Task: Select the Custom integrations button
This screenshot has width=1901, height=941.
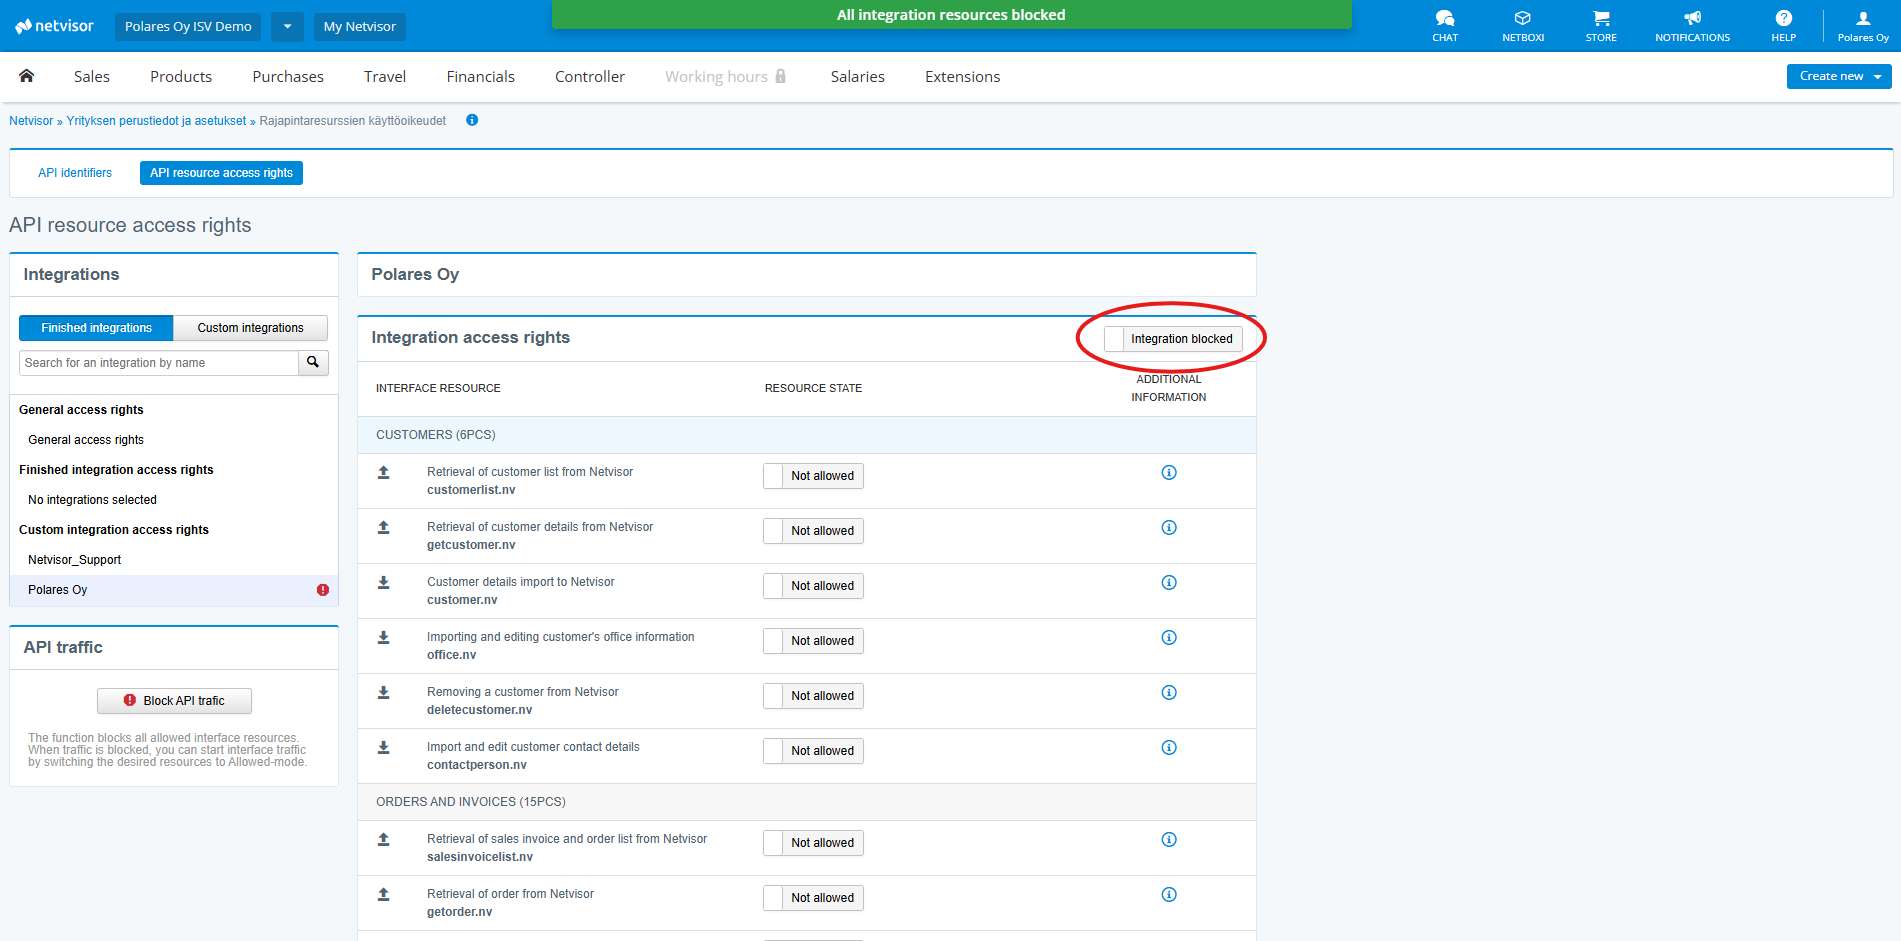Action: click(250, 328)
